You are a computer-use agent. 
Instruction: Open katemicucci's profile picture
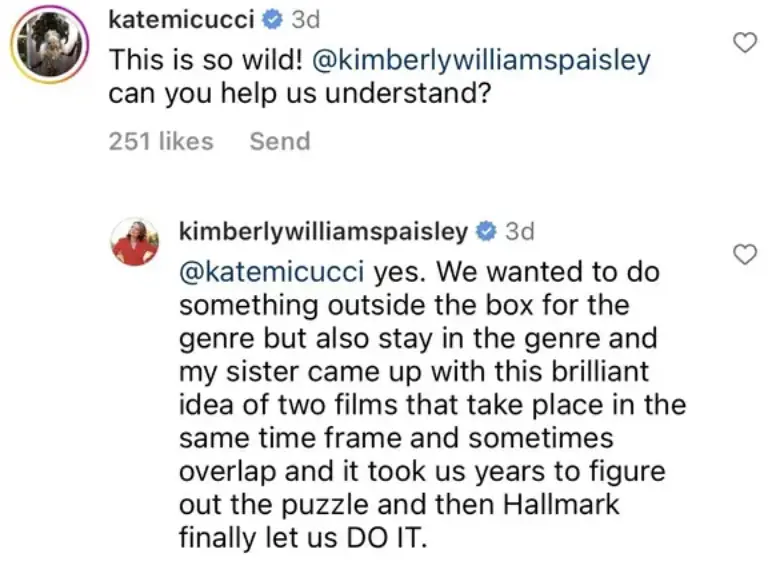49,46
